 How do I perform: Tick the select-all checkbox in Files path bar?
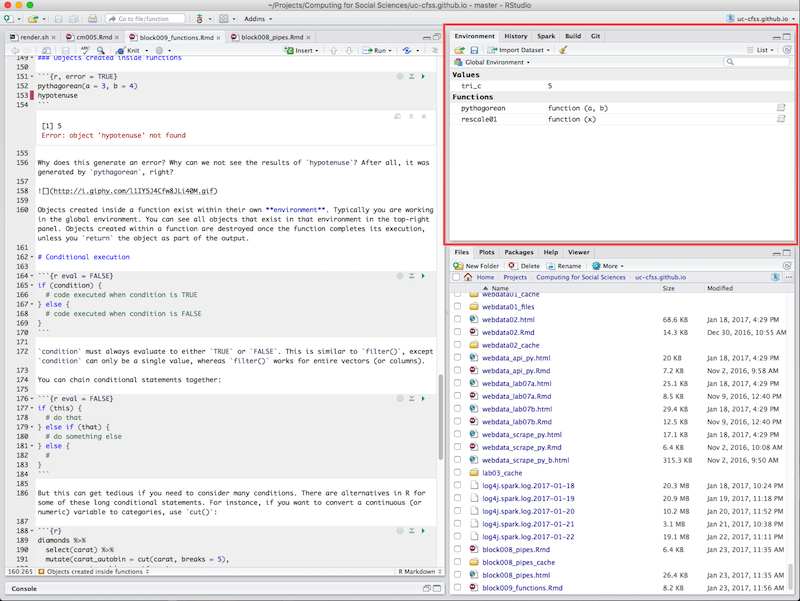456,277
